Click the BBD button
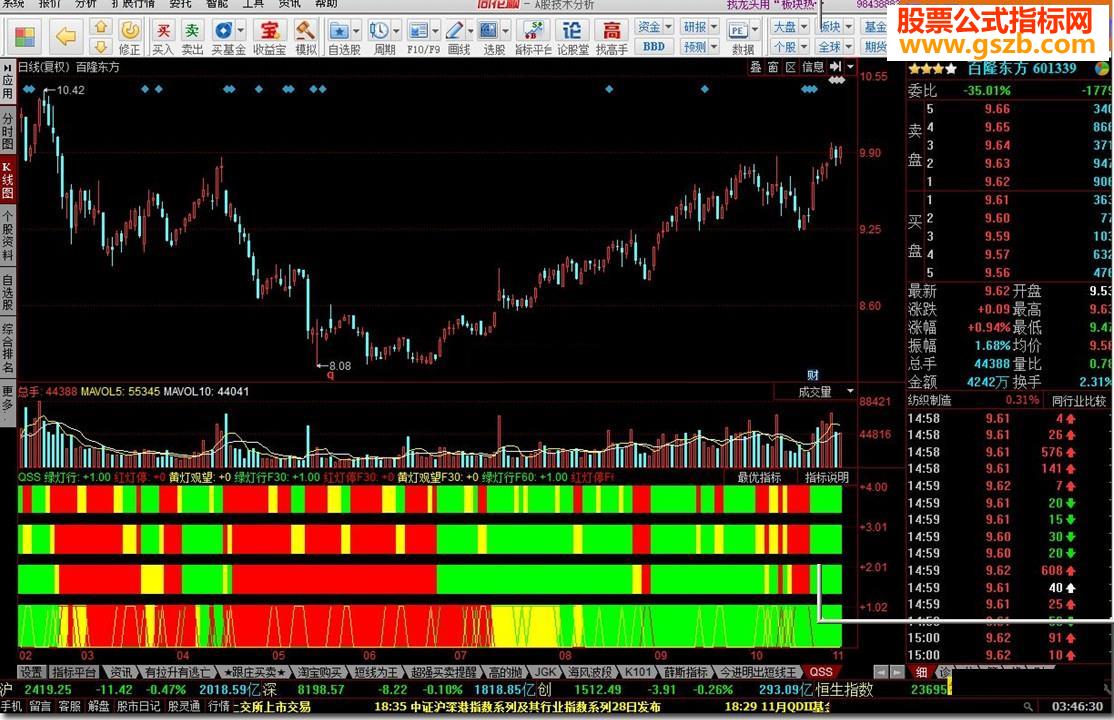This screenshot has width=1114, height=720. click(x=654, y=47)
